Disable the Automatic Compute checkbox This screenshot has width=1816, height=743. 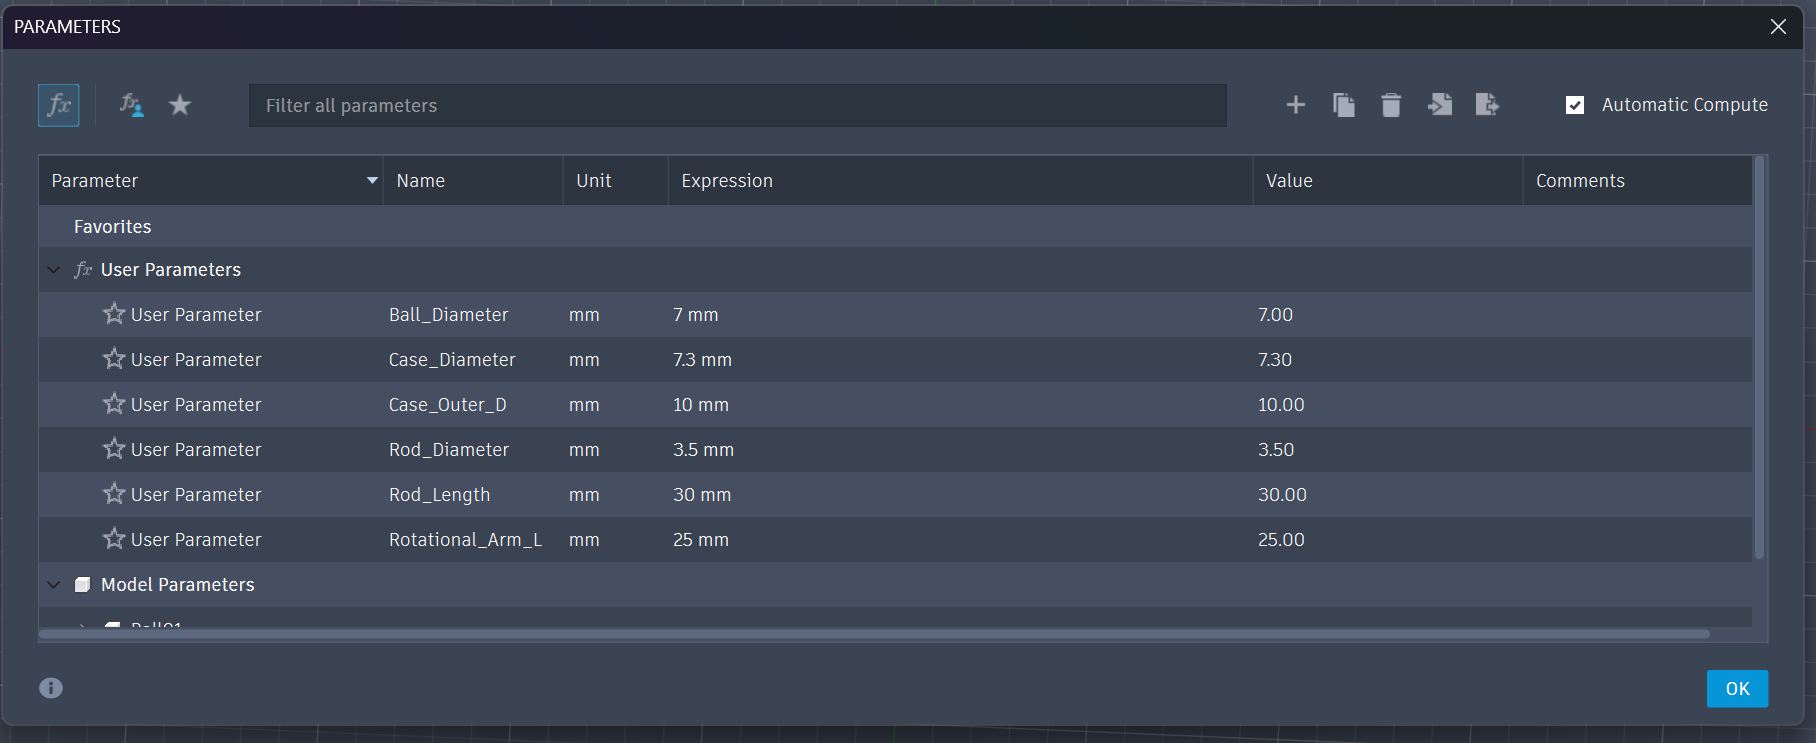tap(1575, 105)
